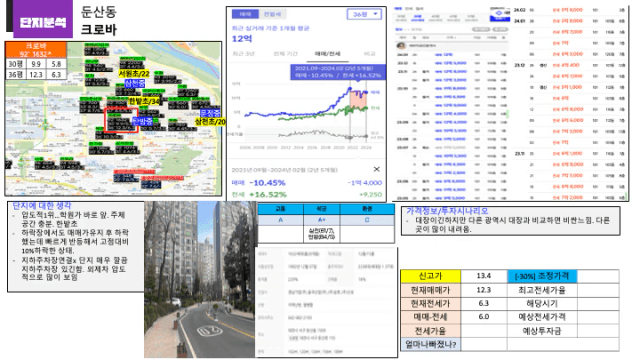
Task: Click the 삼천중 blue label on the map
Action: click(135, 84)
